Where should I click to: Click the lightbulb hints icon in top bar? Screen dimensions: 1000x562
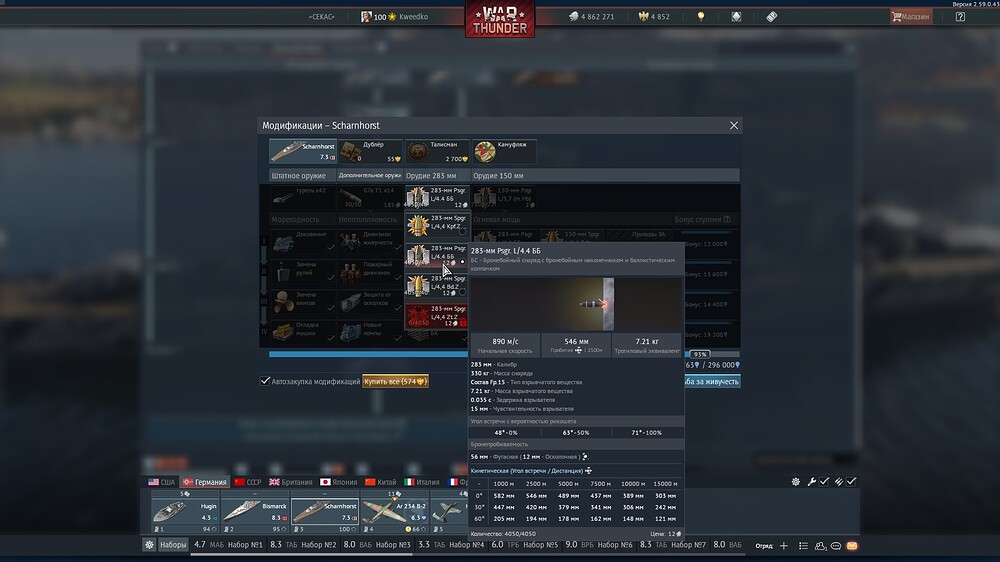pos(701,17)
